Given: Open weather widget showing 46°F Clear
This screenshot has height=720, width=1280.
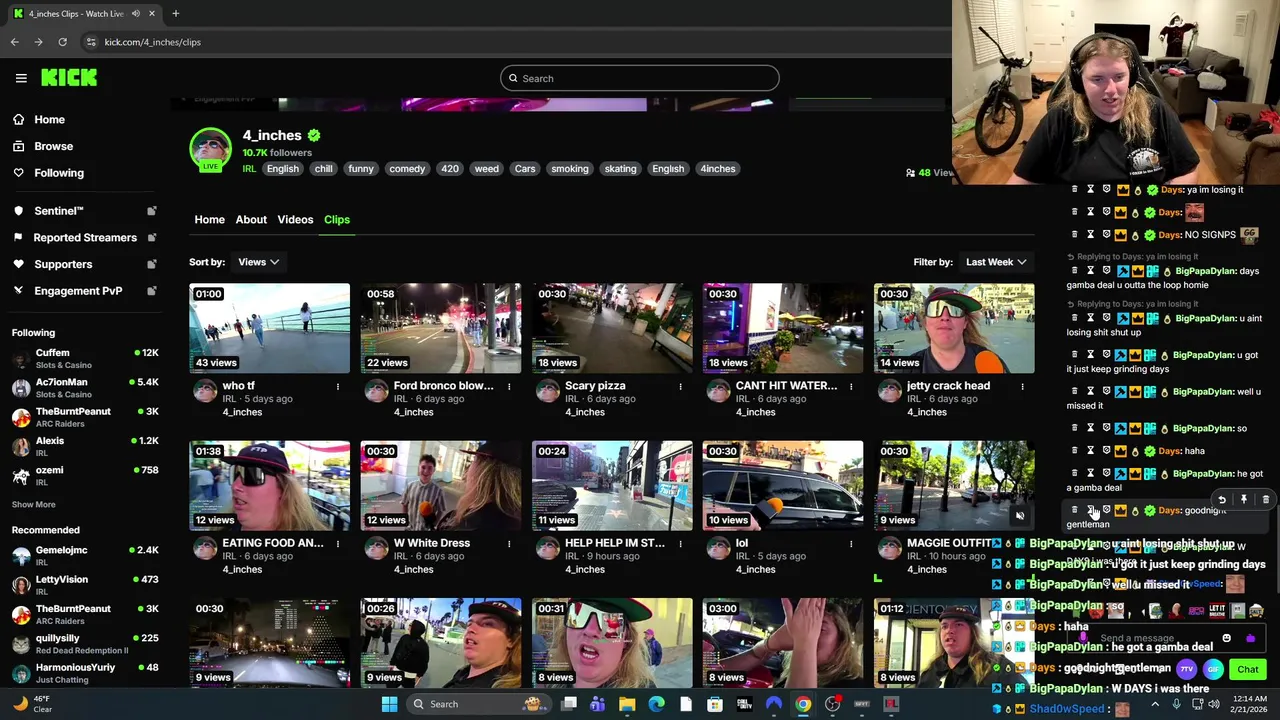Looking at the screenshot, I should [32, 704].
